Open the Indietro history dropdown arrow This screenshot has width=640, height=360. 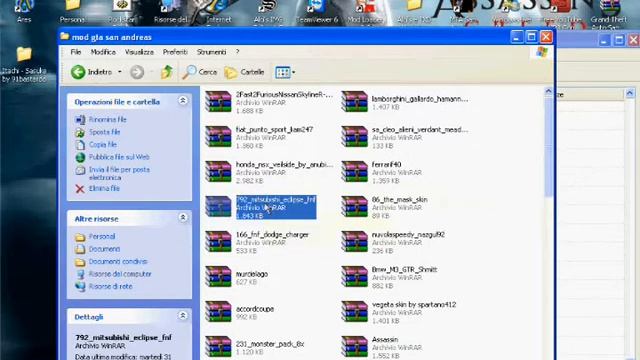pos(120,72)
